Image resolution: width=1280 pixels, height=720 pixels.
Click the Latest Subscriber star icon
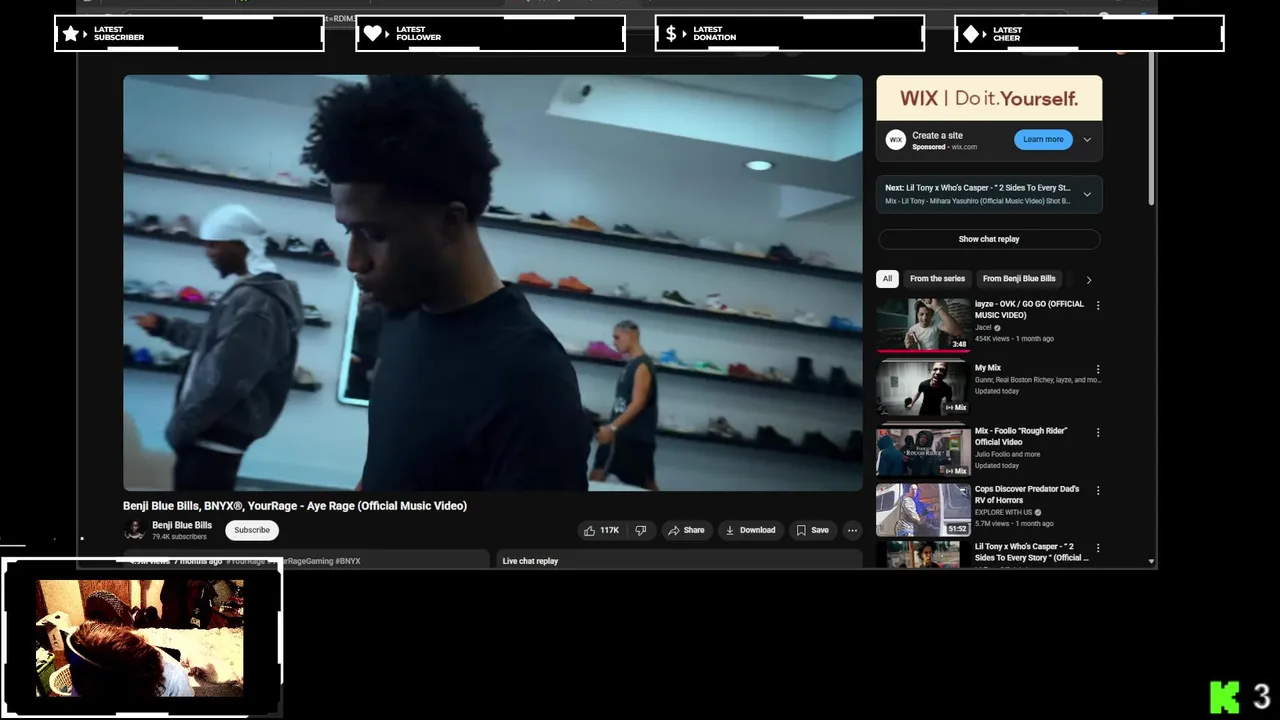(71, 33)
